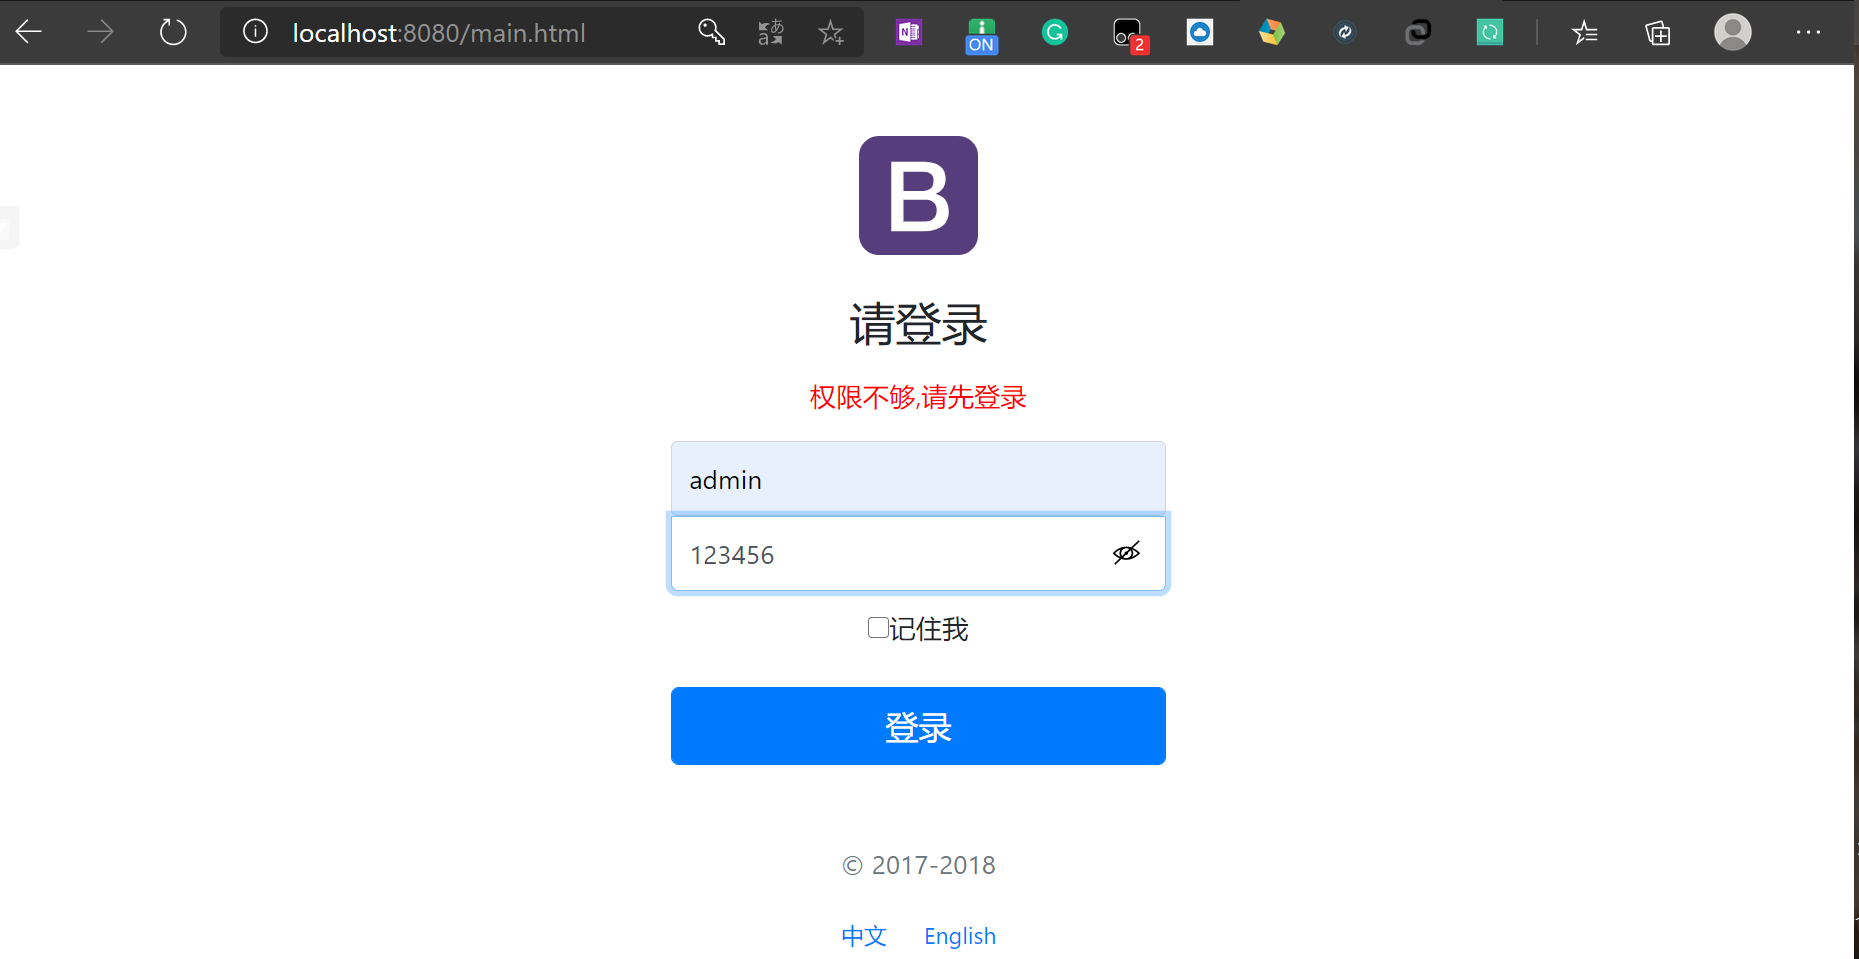Screen dimensions: 1859x959
Task: Click the dark round sync extension icon
Action: click(1345, 32)
